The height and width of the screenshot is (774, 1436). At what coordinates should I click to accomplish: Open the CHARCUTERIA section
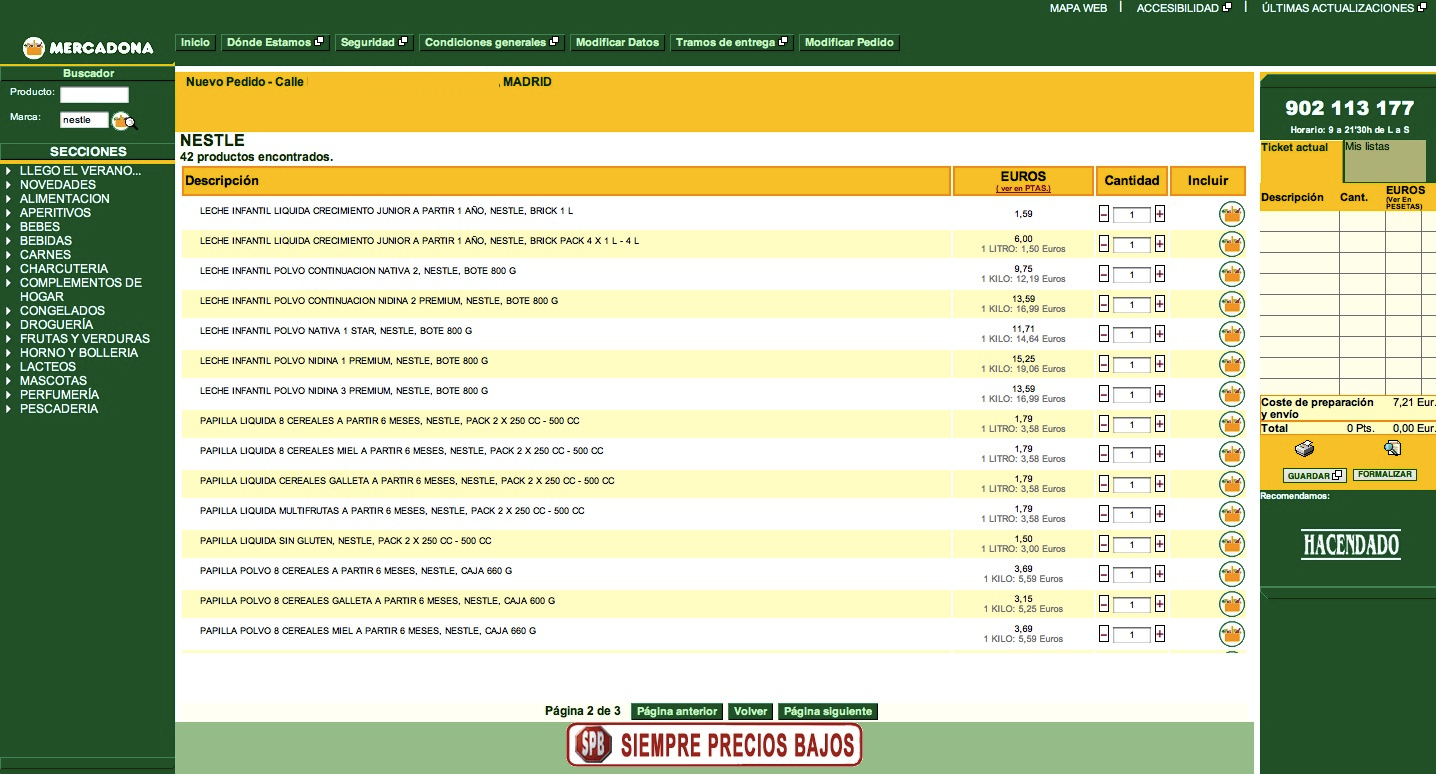pos(64,269)
